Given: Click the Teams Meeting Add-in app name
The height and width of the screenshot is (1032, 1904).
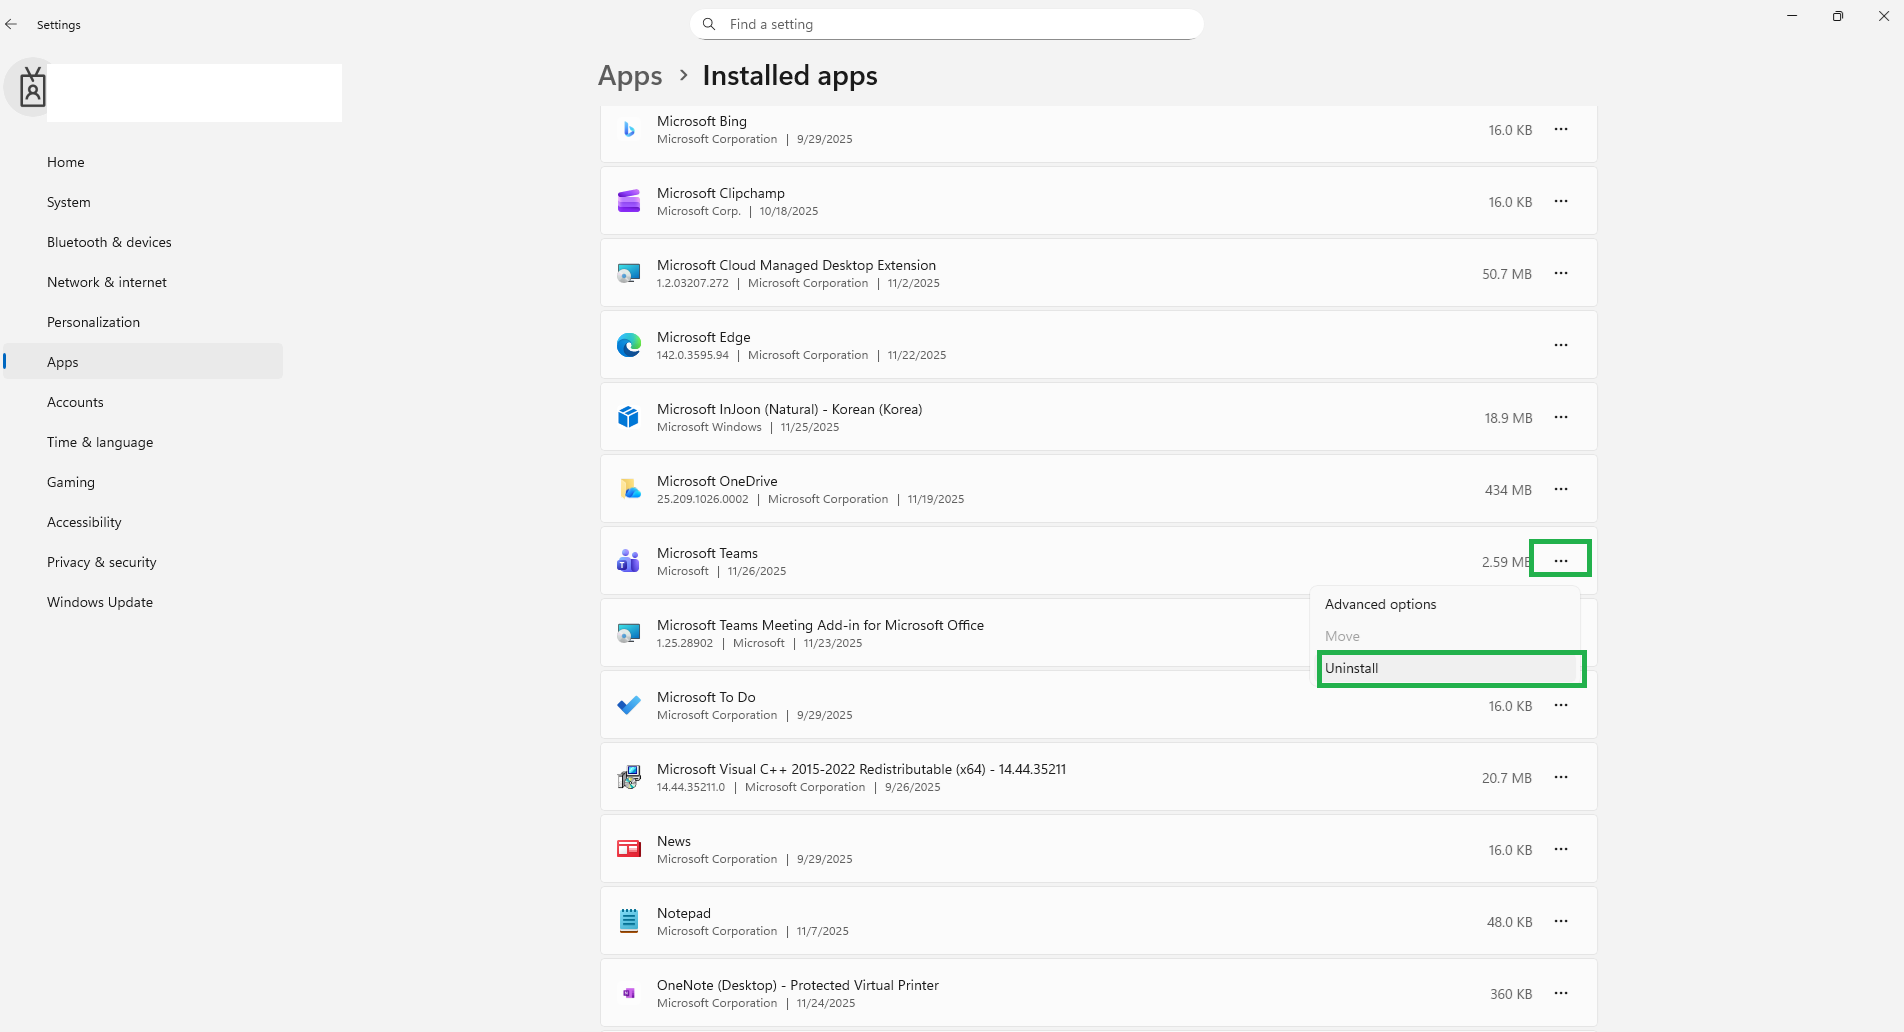Looking at the screenshot, I should (820, 625).
